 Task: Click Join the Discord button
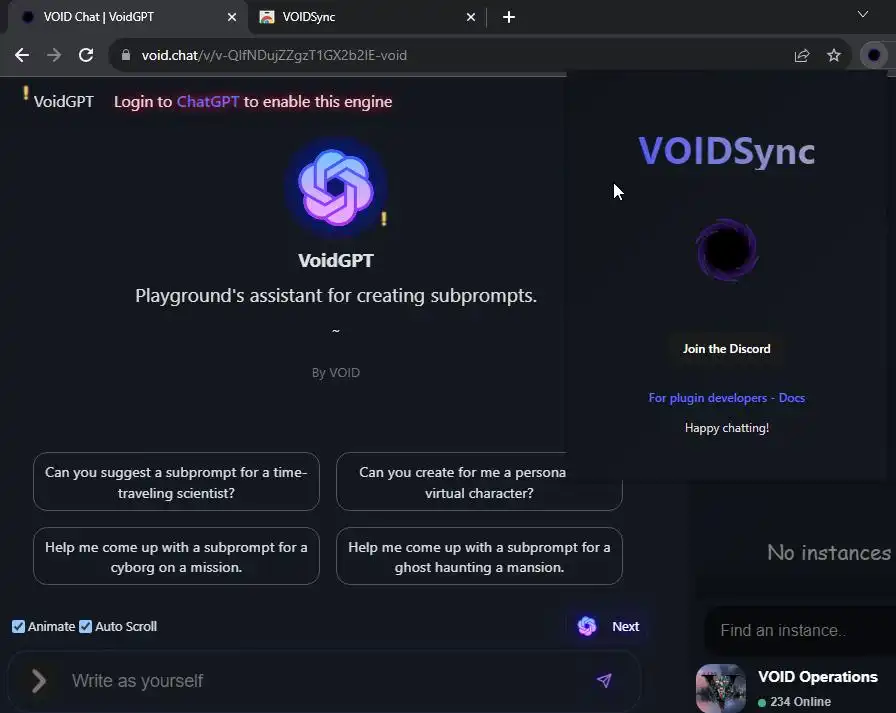[726, 349]
